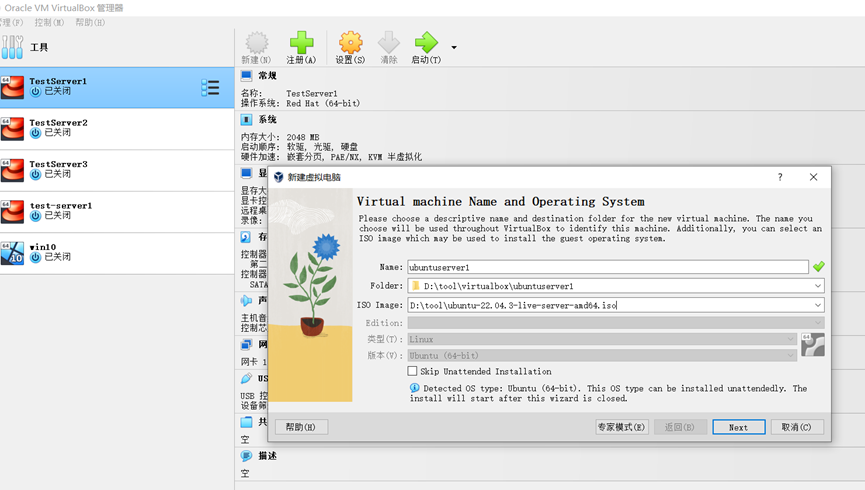Click the Ubuntu OS type icon

(x=813, y=345)
